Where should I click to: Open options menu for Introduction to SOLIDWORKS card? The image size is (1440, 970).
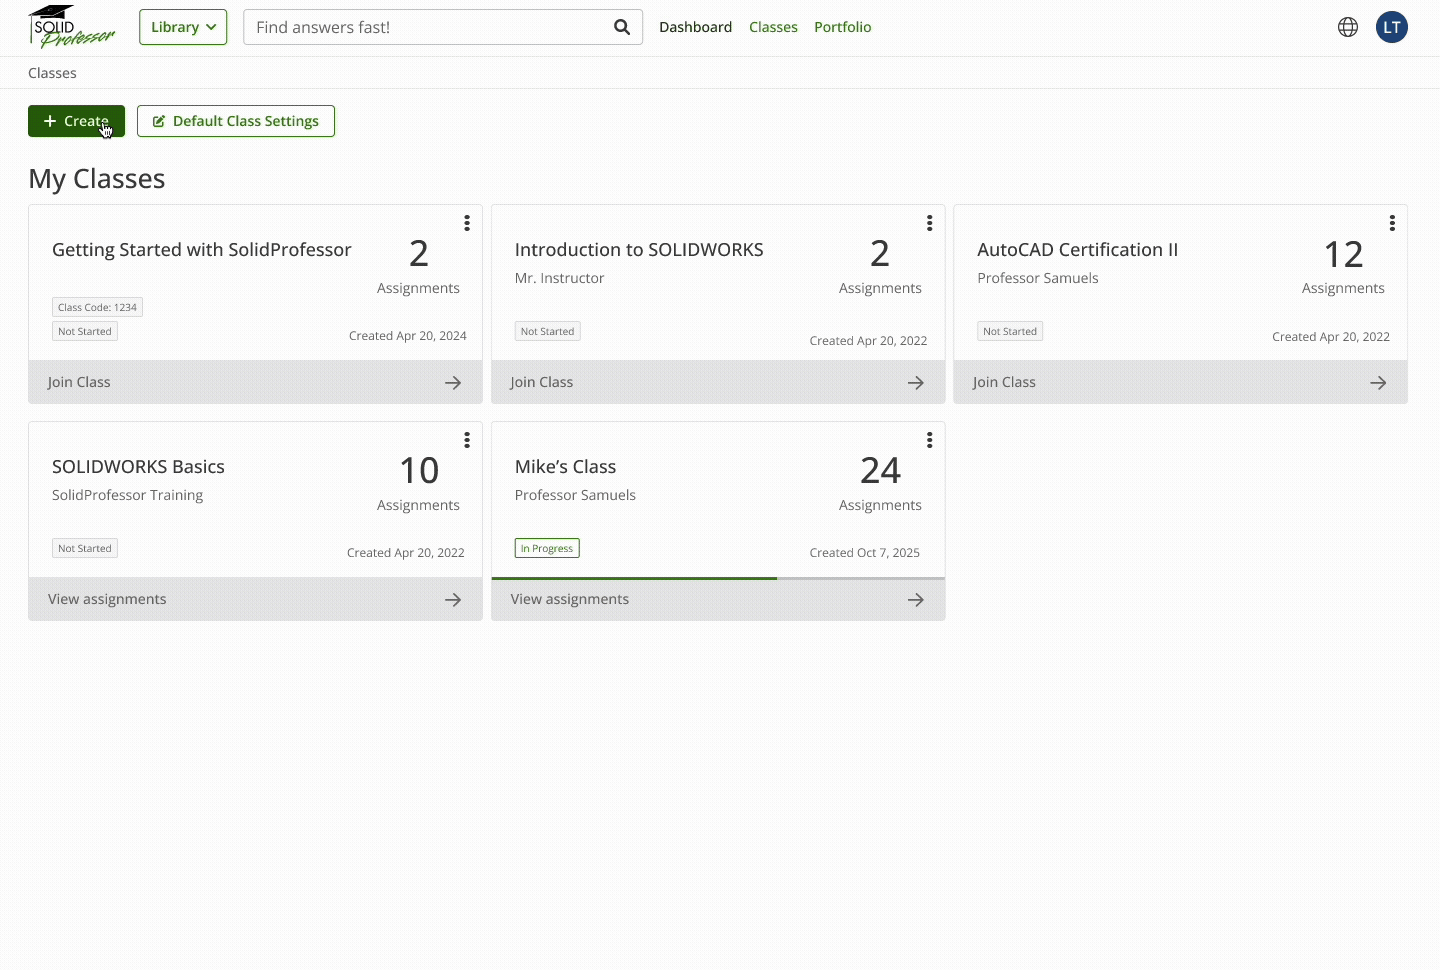tap(929, 223)
